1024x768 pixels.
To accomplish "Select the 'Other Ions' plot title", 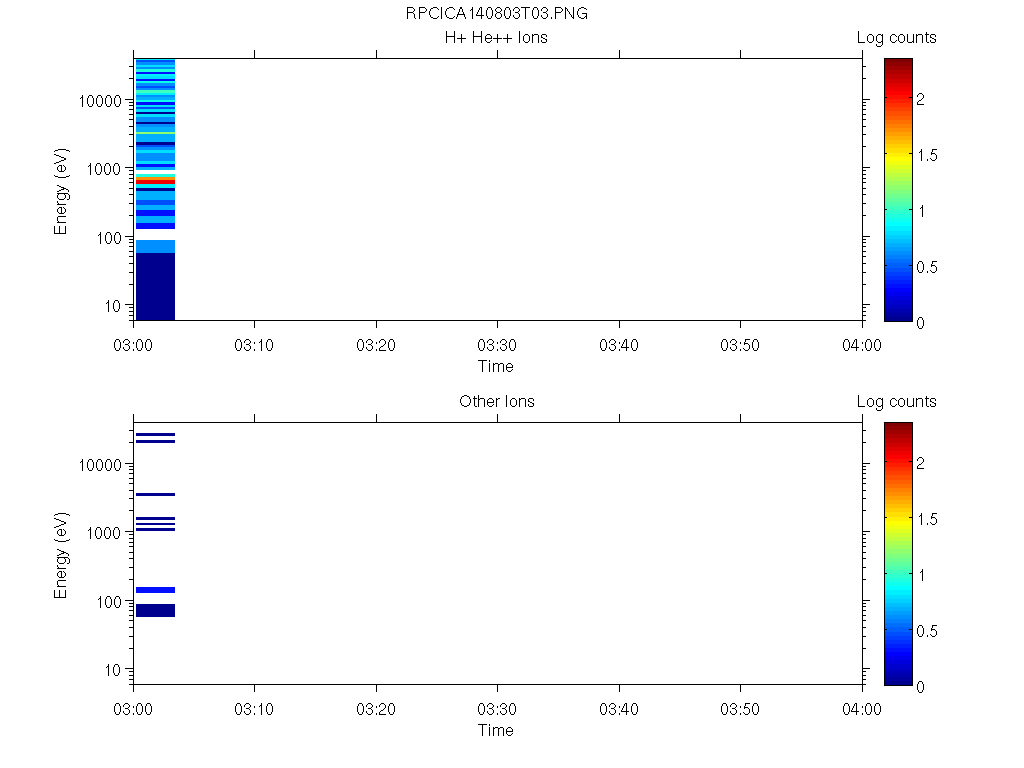I will tap(497, 401).
